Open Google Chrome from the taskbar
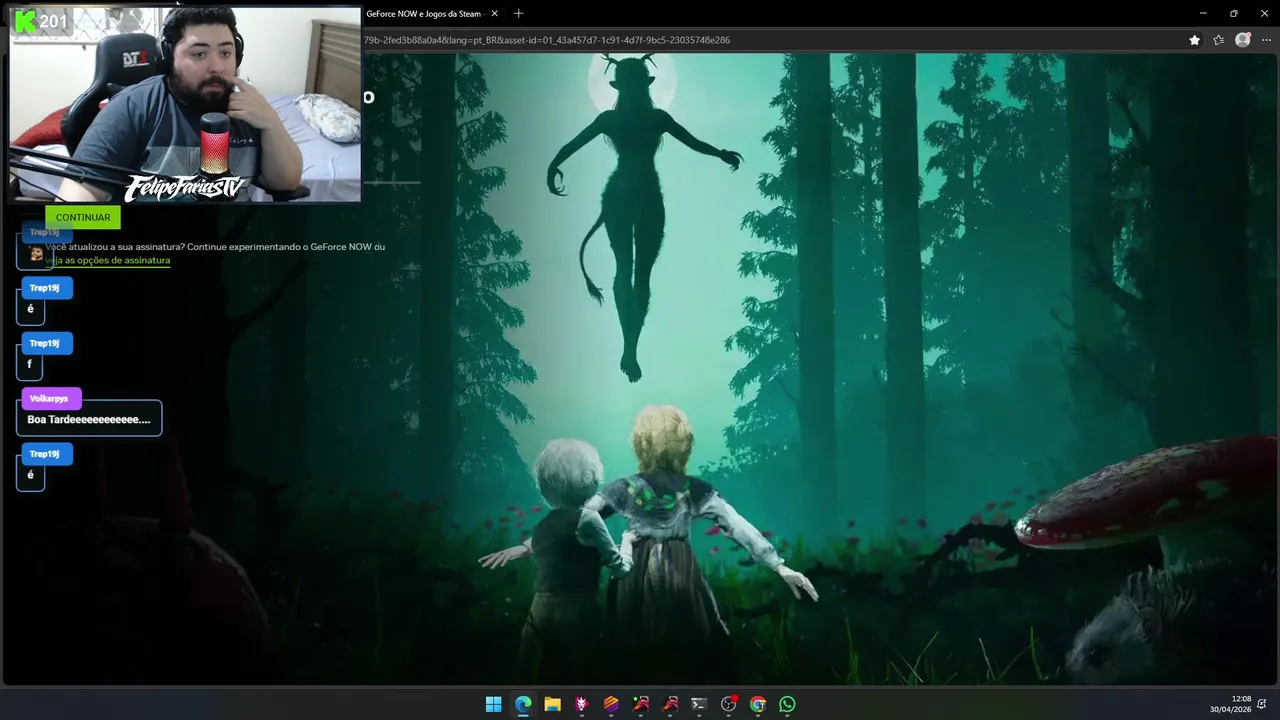 point(758,704)
